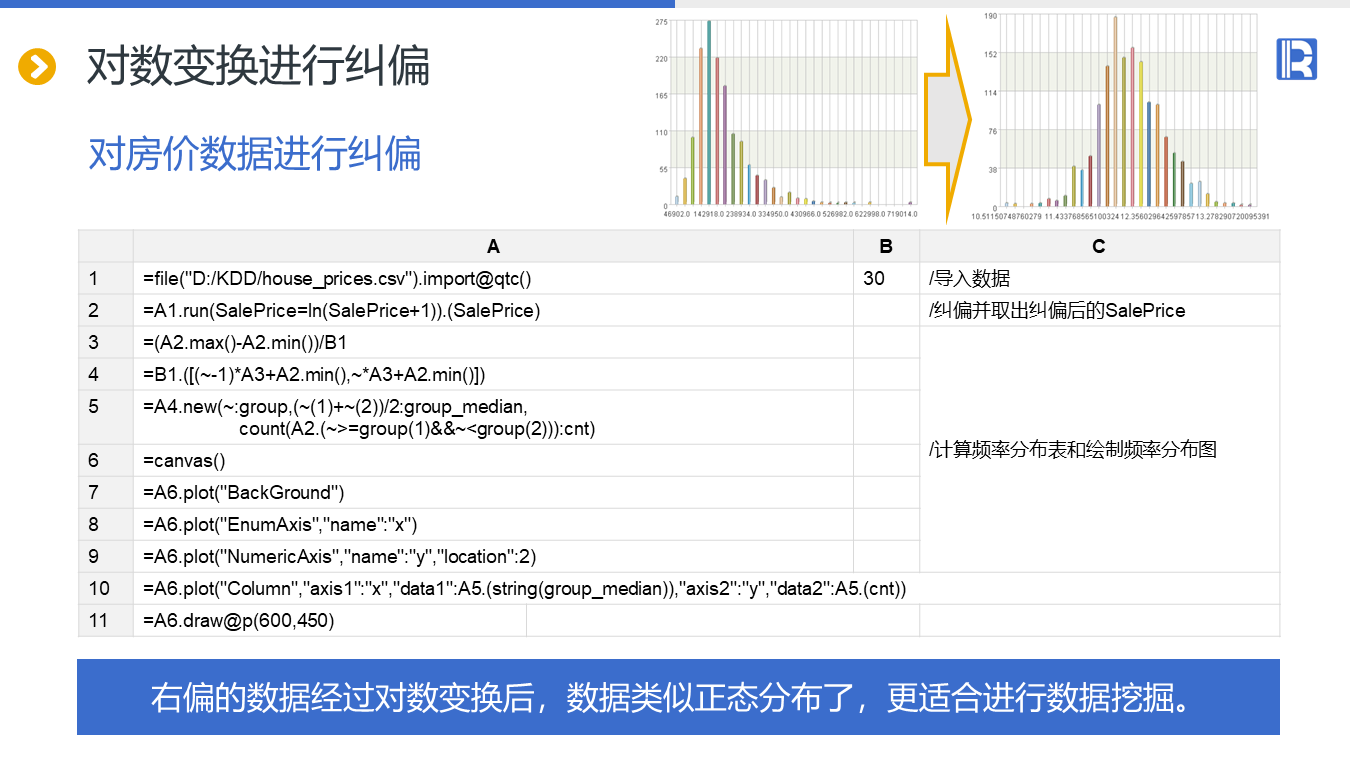Click the A6.plot "BackGround" cell
1350x759 pixels.
pyautogui.click(x=493, y=492)
